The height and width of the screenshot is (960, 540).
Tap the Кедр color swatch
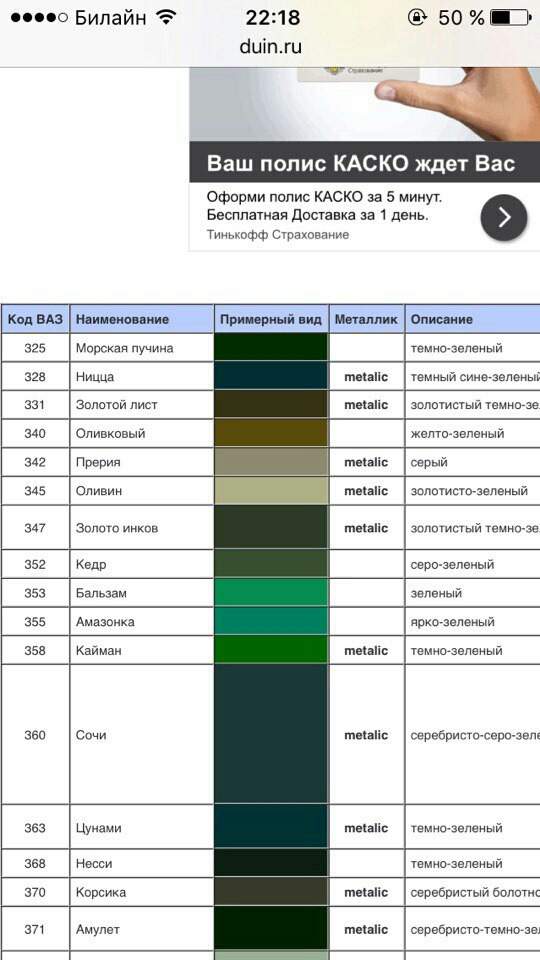click(x=271, y=564)
